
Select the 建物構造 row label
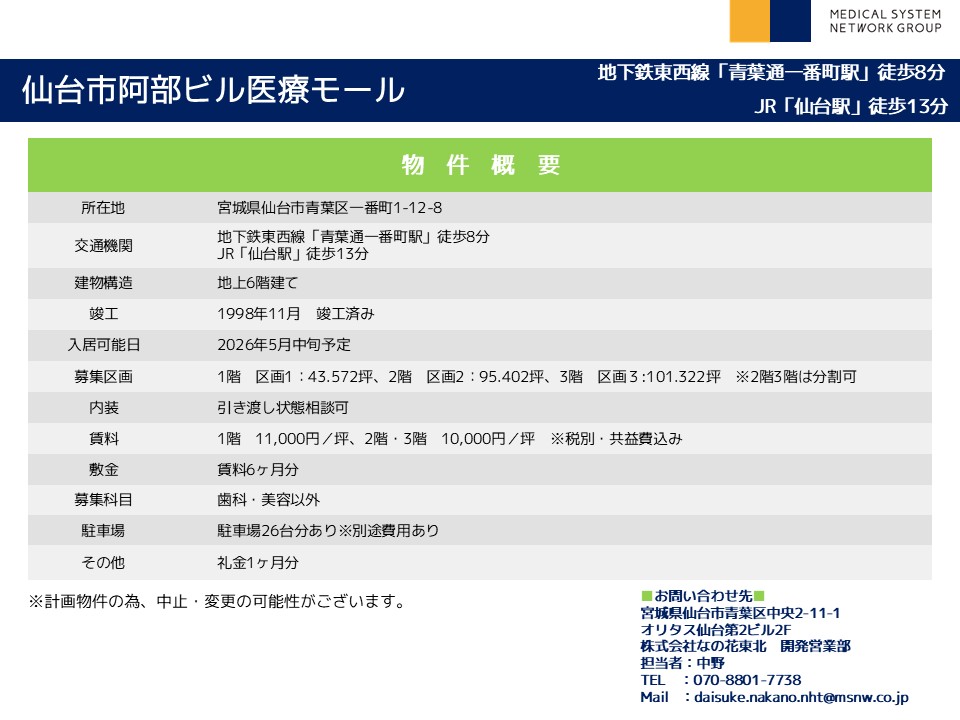point(103,283)
